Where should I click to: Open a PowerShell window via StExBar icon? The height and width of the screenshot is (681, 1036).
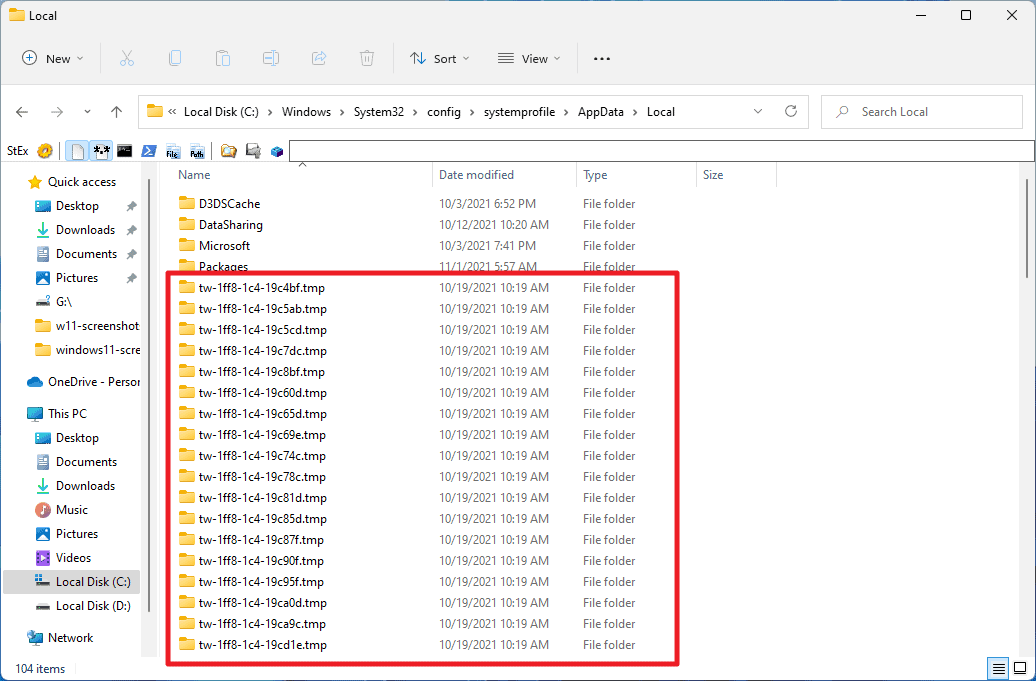point(149,150)
